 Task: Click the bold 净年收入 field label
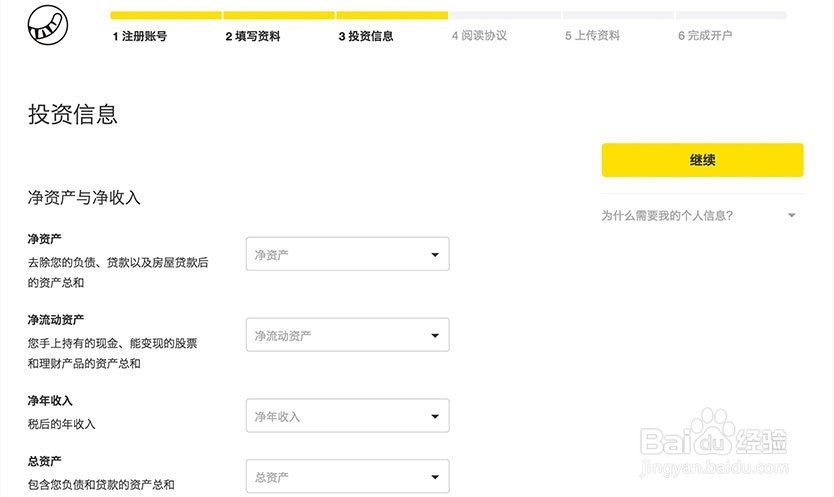(x=50, y=401)
